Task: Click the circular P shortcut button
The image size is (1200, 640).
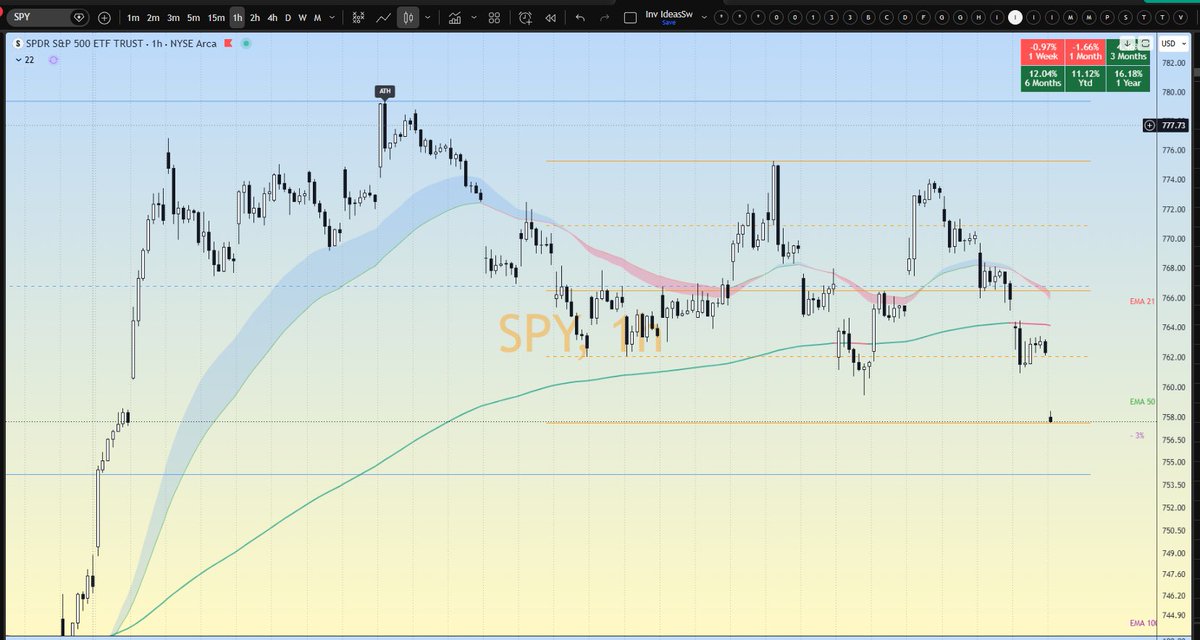Action: coord(1107,18)
